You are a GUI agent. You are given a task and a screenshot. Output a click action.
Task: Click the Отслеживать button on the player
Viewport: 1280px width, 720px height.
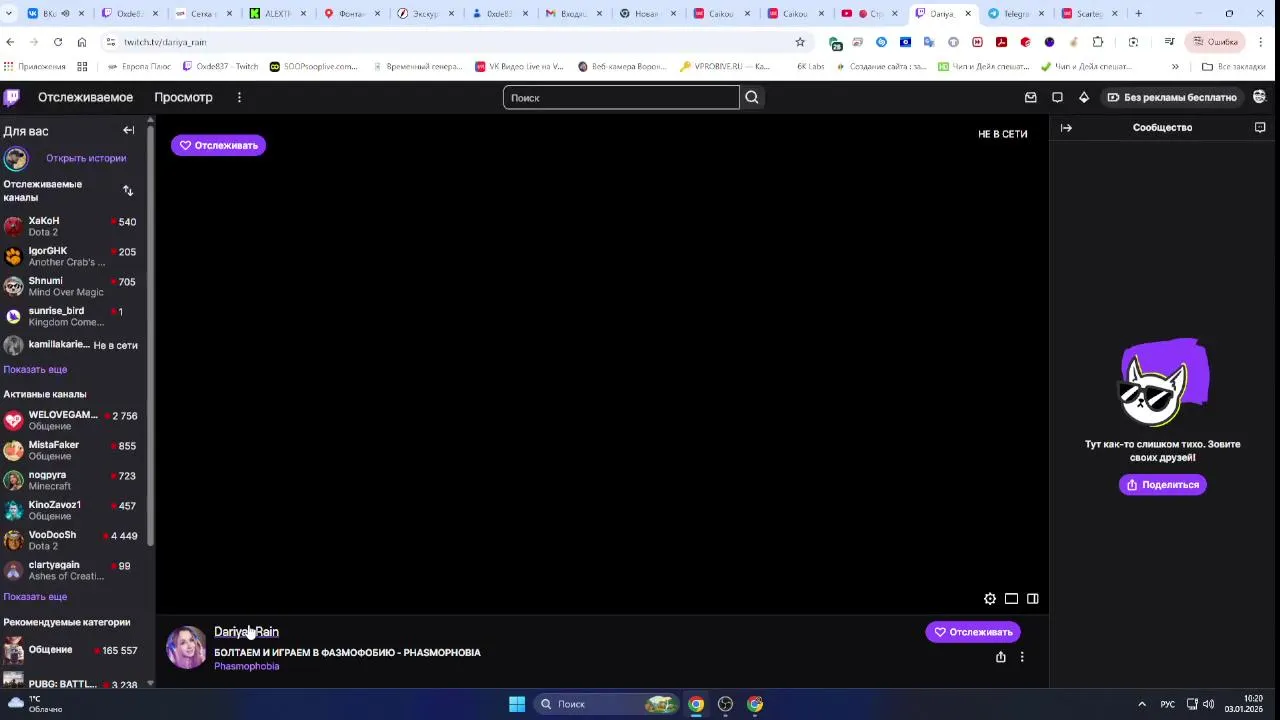point(218,145)
